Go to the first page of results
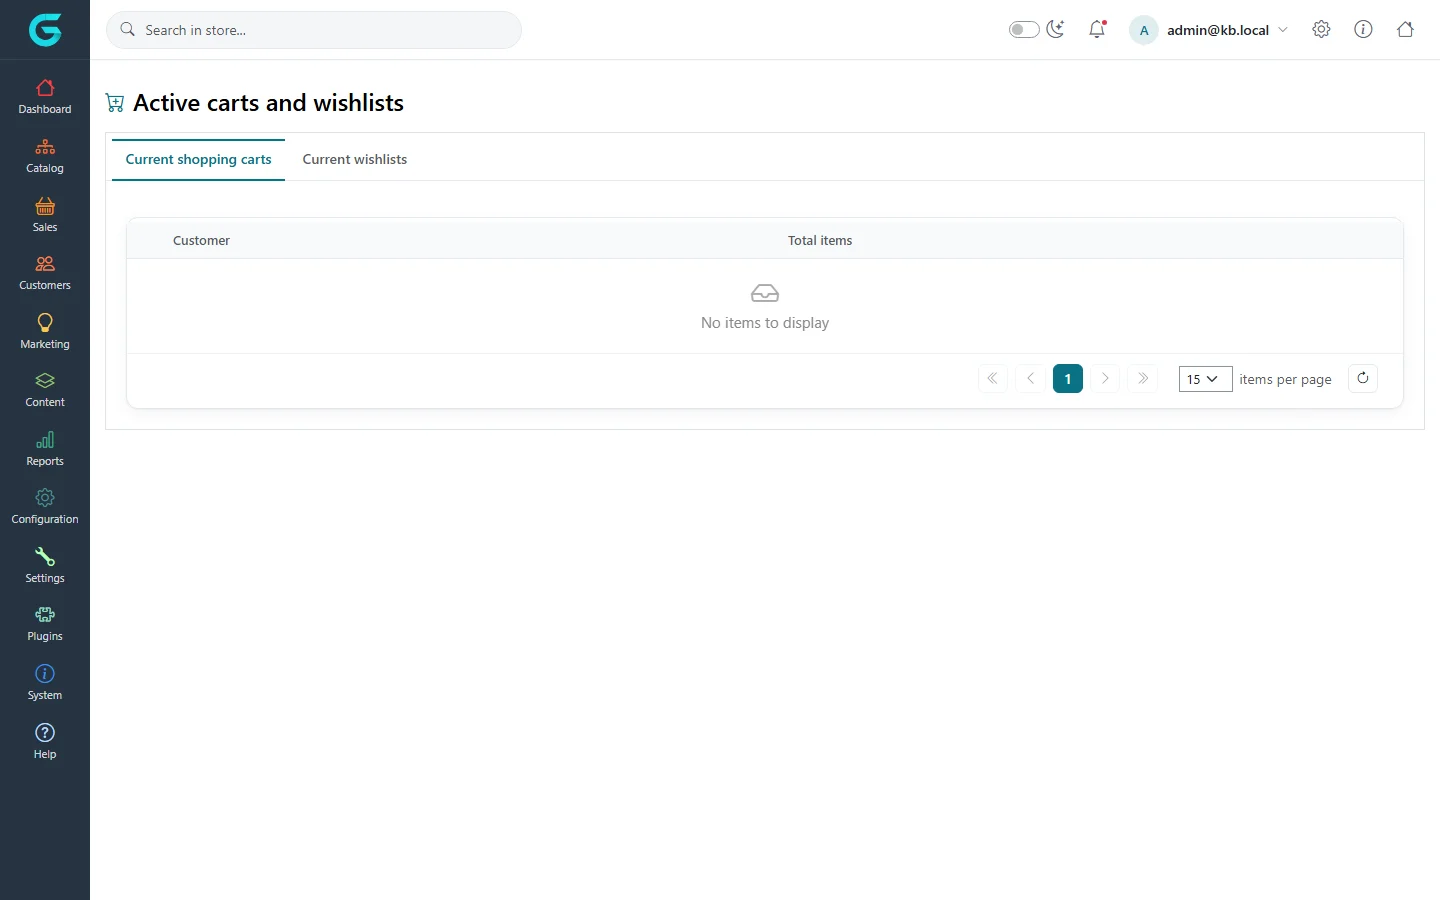This screenshot has width=1440, height=900. pos(992,378)
